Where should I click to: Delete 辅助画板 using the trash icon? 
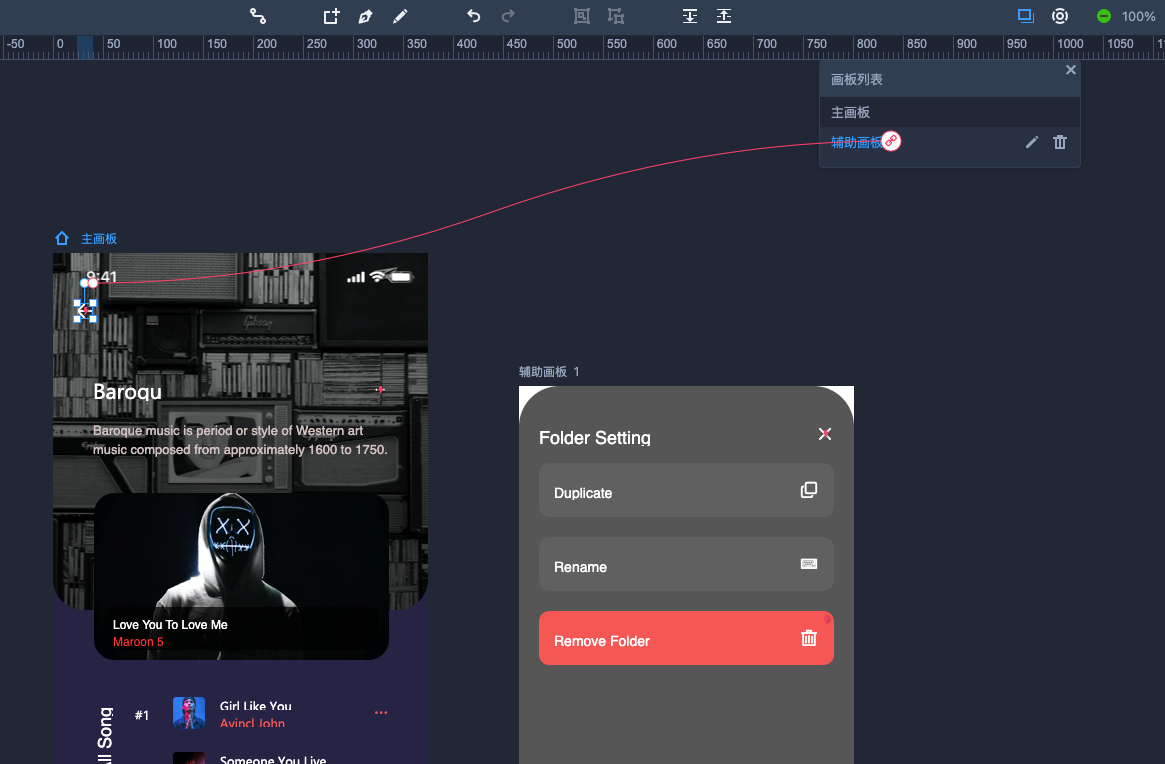[1060, 142]
